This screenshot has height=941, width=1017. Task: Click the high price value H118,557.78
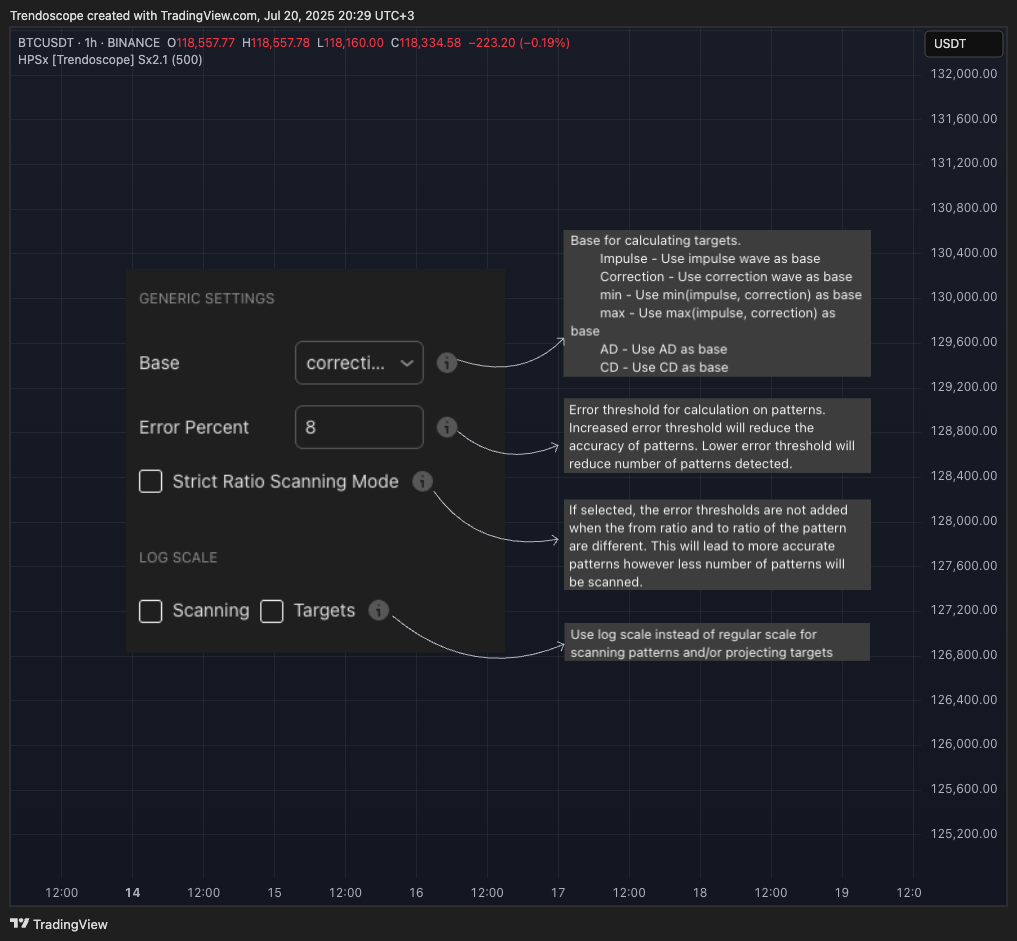276,43
